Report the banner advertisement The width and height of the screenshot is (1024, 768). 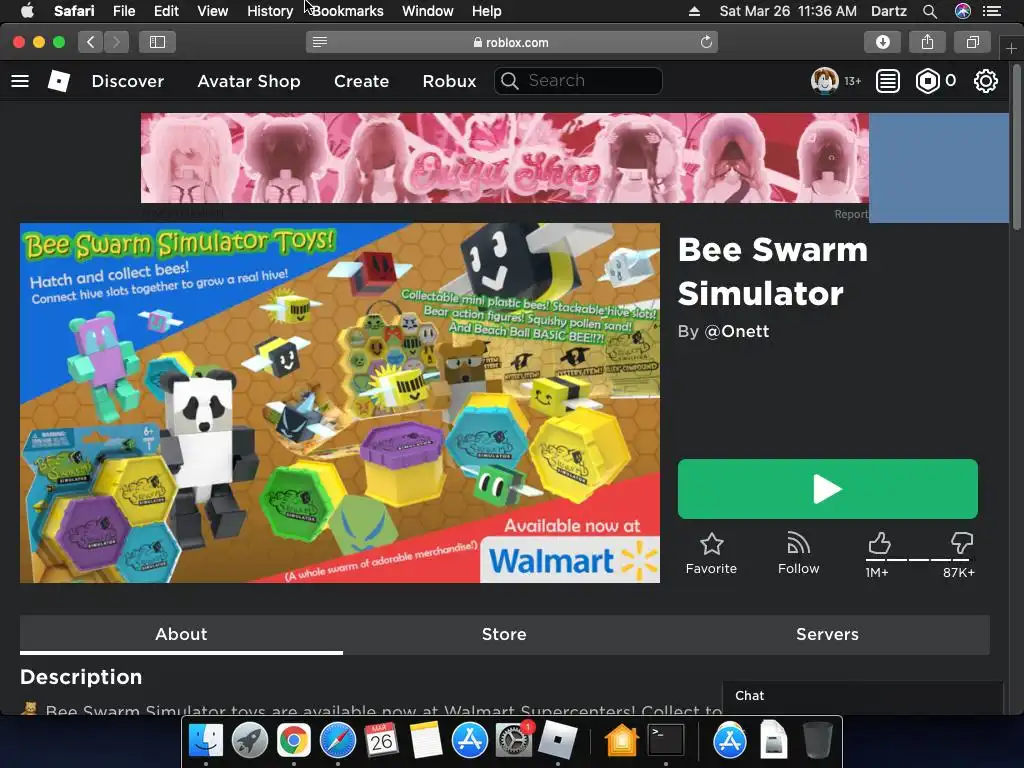(x=851, y=214)
